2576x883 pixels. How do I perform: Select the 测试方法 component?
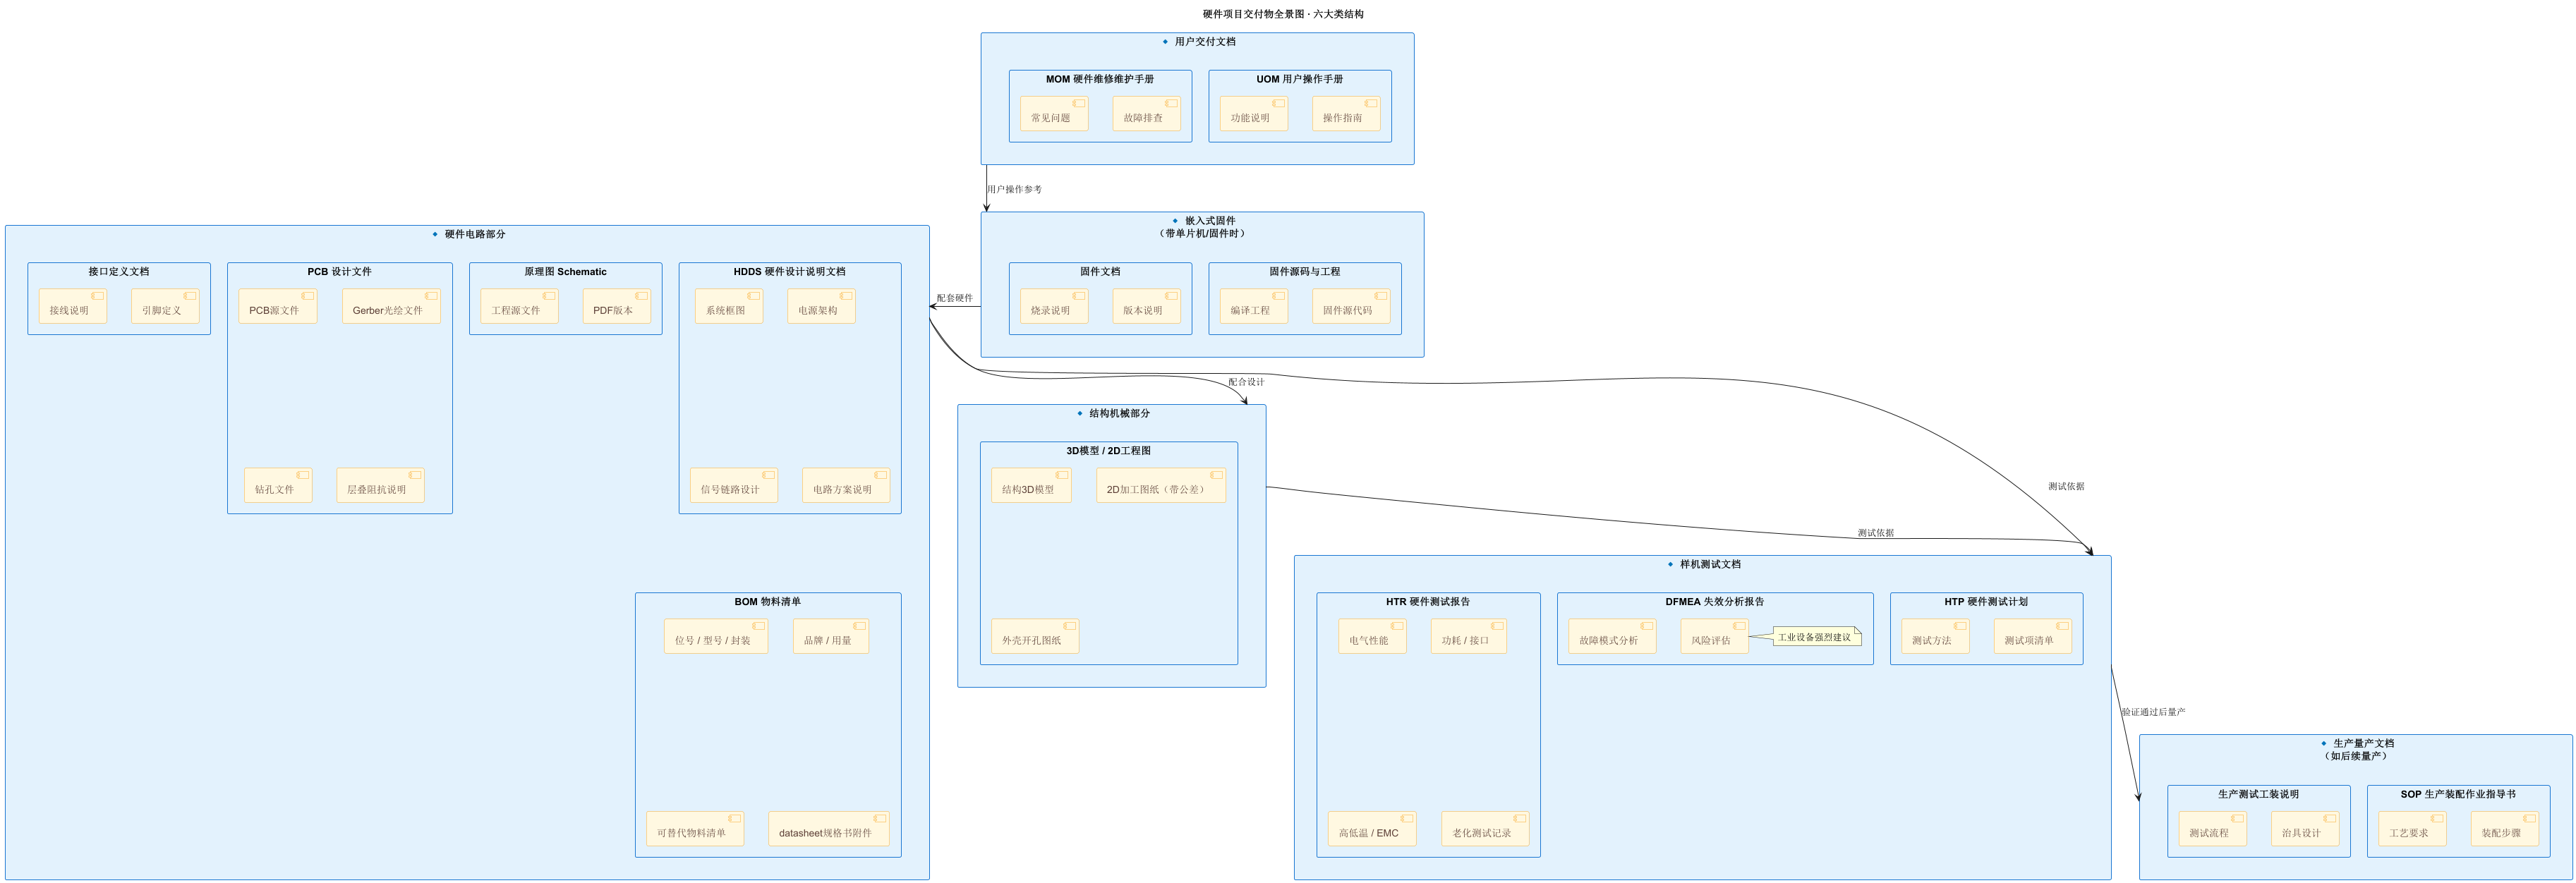[x=1935, y=636]
